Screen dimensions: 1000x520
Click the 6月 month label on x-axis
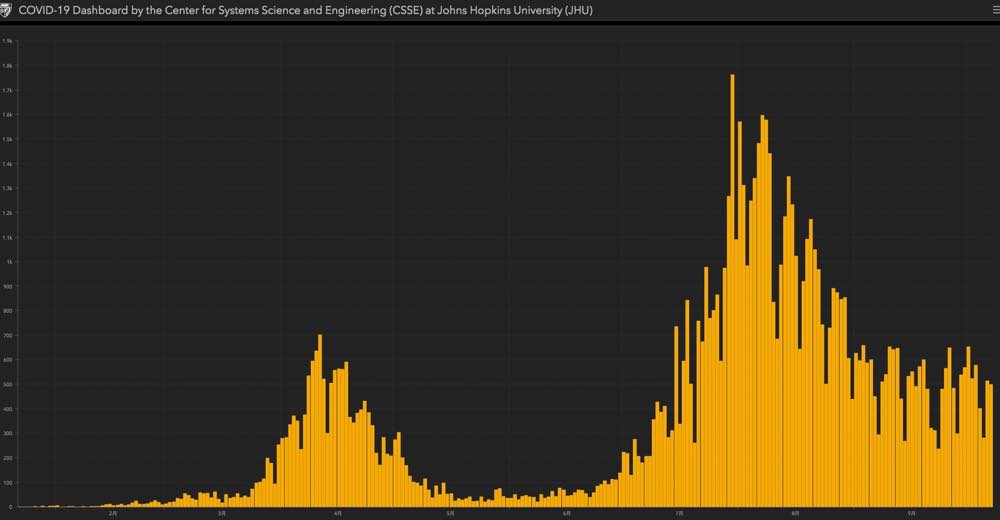click(566, 513)
